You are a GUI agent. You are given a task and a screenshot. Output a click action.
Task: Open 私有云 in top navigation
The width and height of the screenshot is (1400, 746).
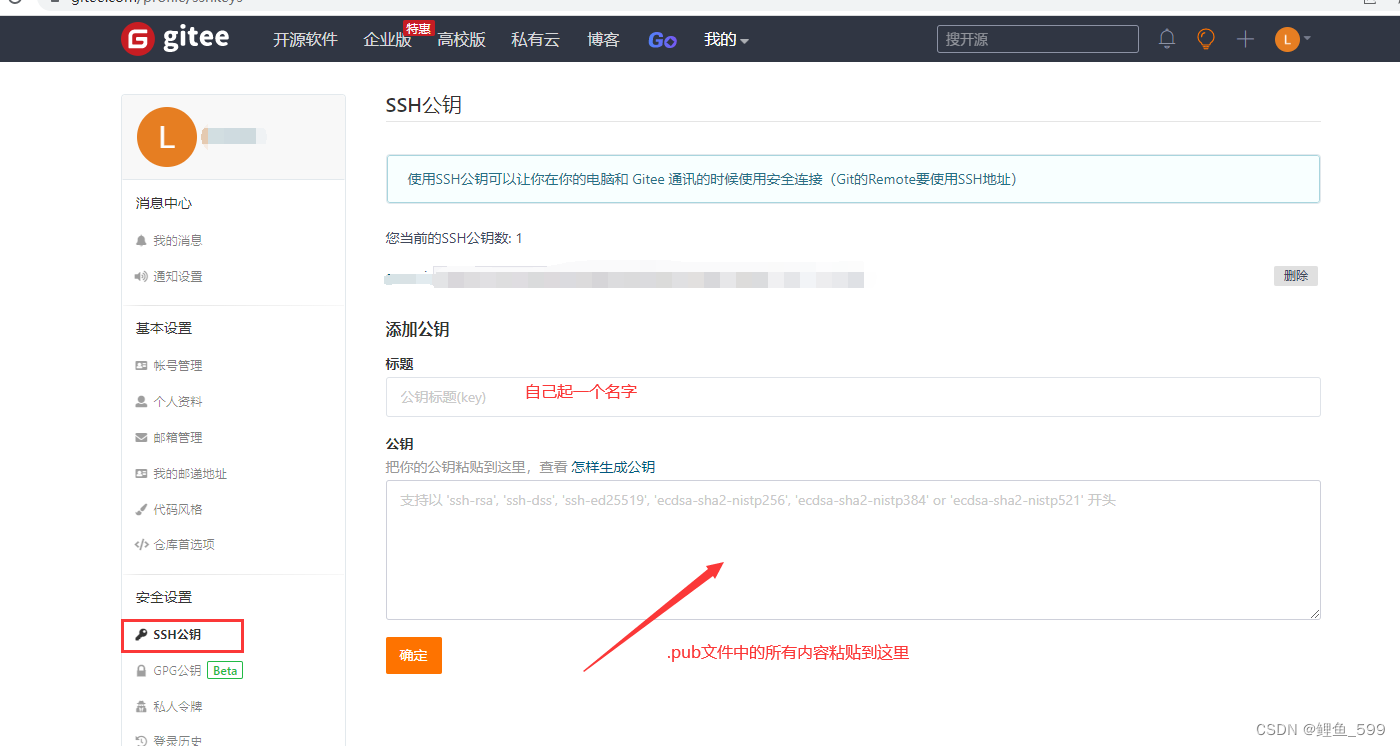[535, 40]
